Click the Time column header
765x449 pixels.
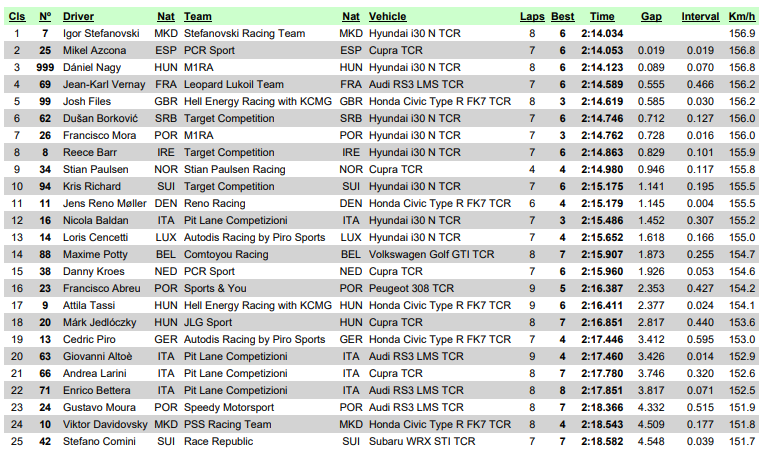click(602, 17)
